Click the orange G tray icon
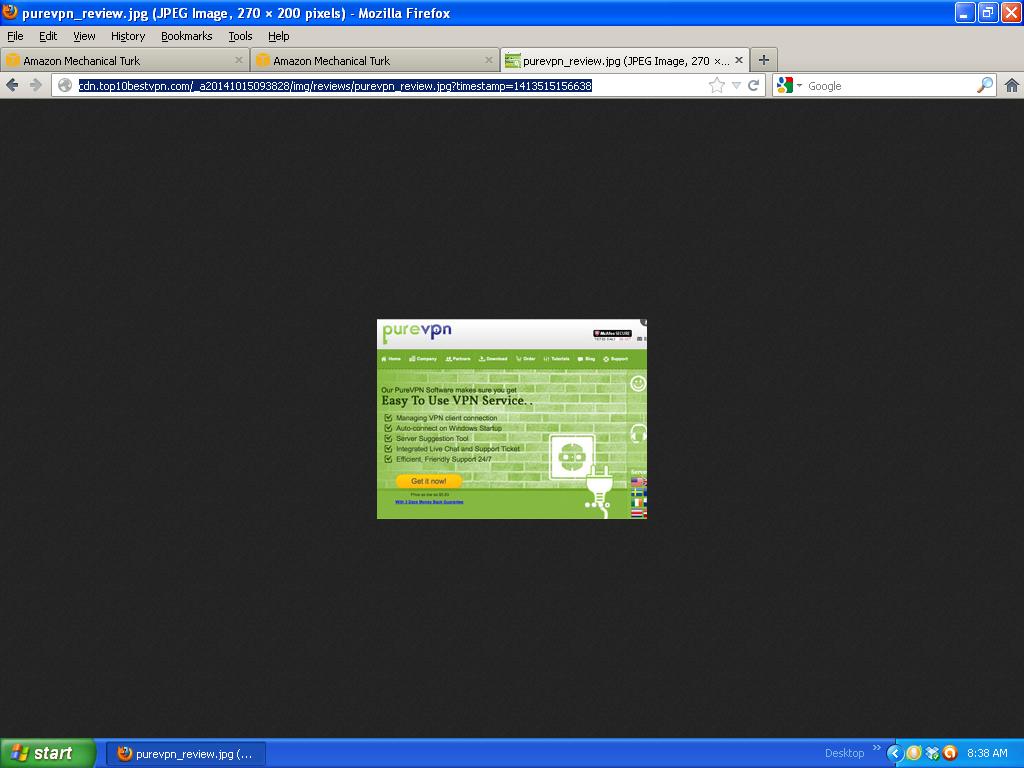The height and width of the screenshot is (768, 1024). coord(950,753)
